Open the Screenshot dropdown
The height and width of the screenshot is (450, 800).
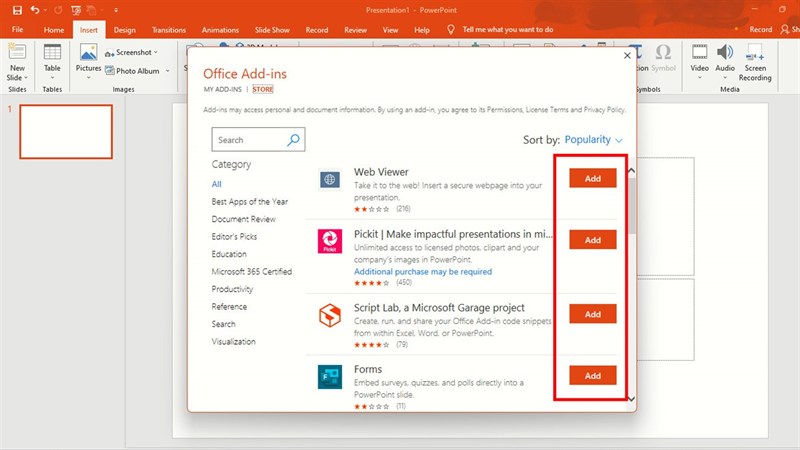[132, 52]
